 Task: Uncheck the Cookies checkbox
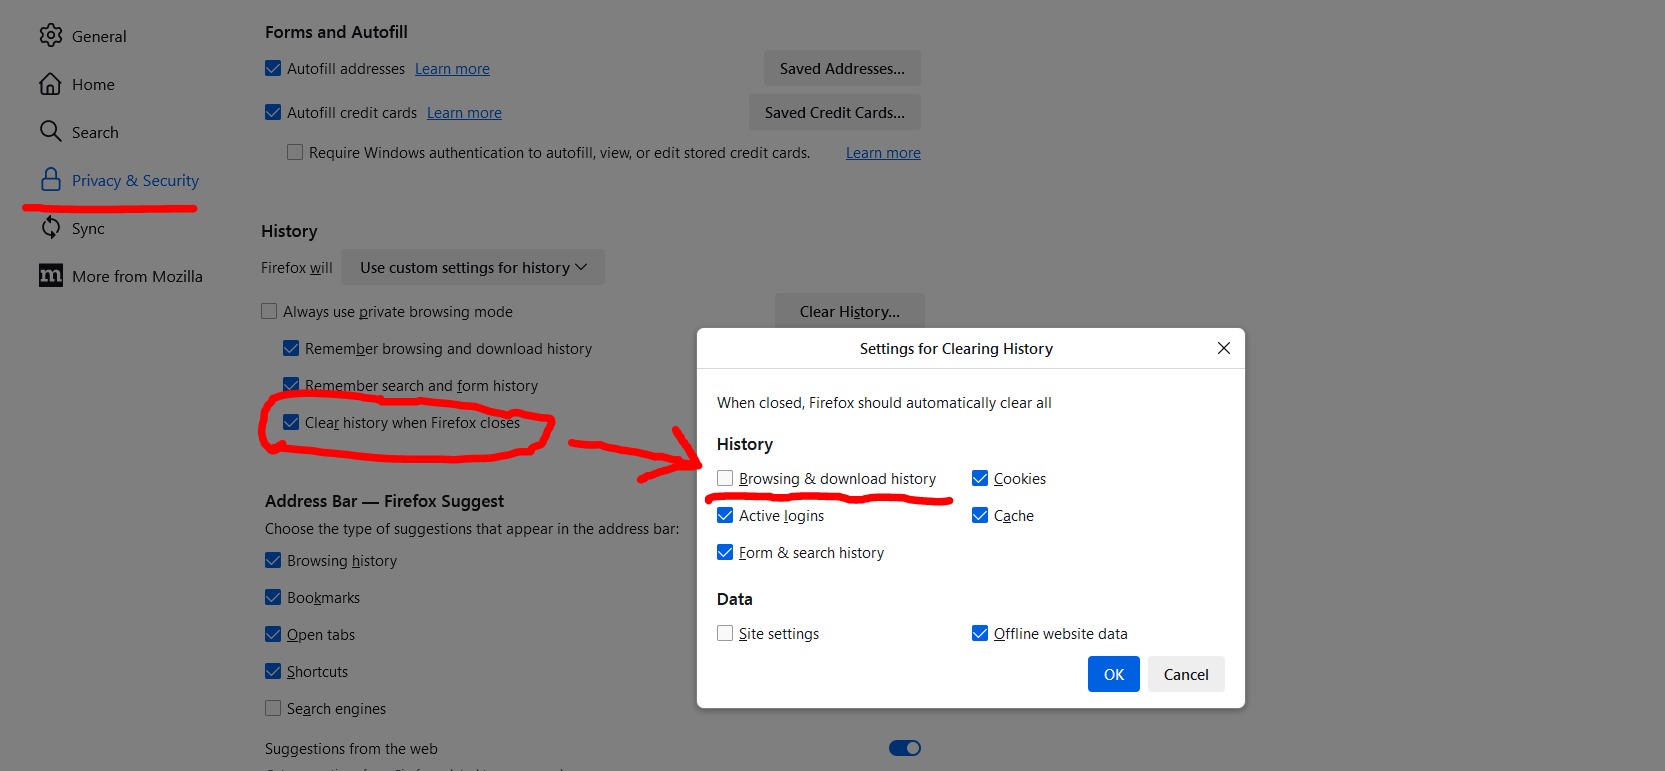(980, 478)
